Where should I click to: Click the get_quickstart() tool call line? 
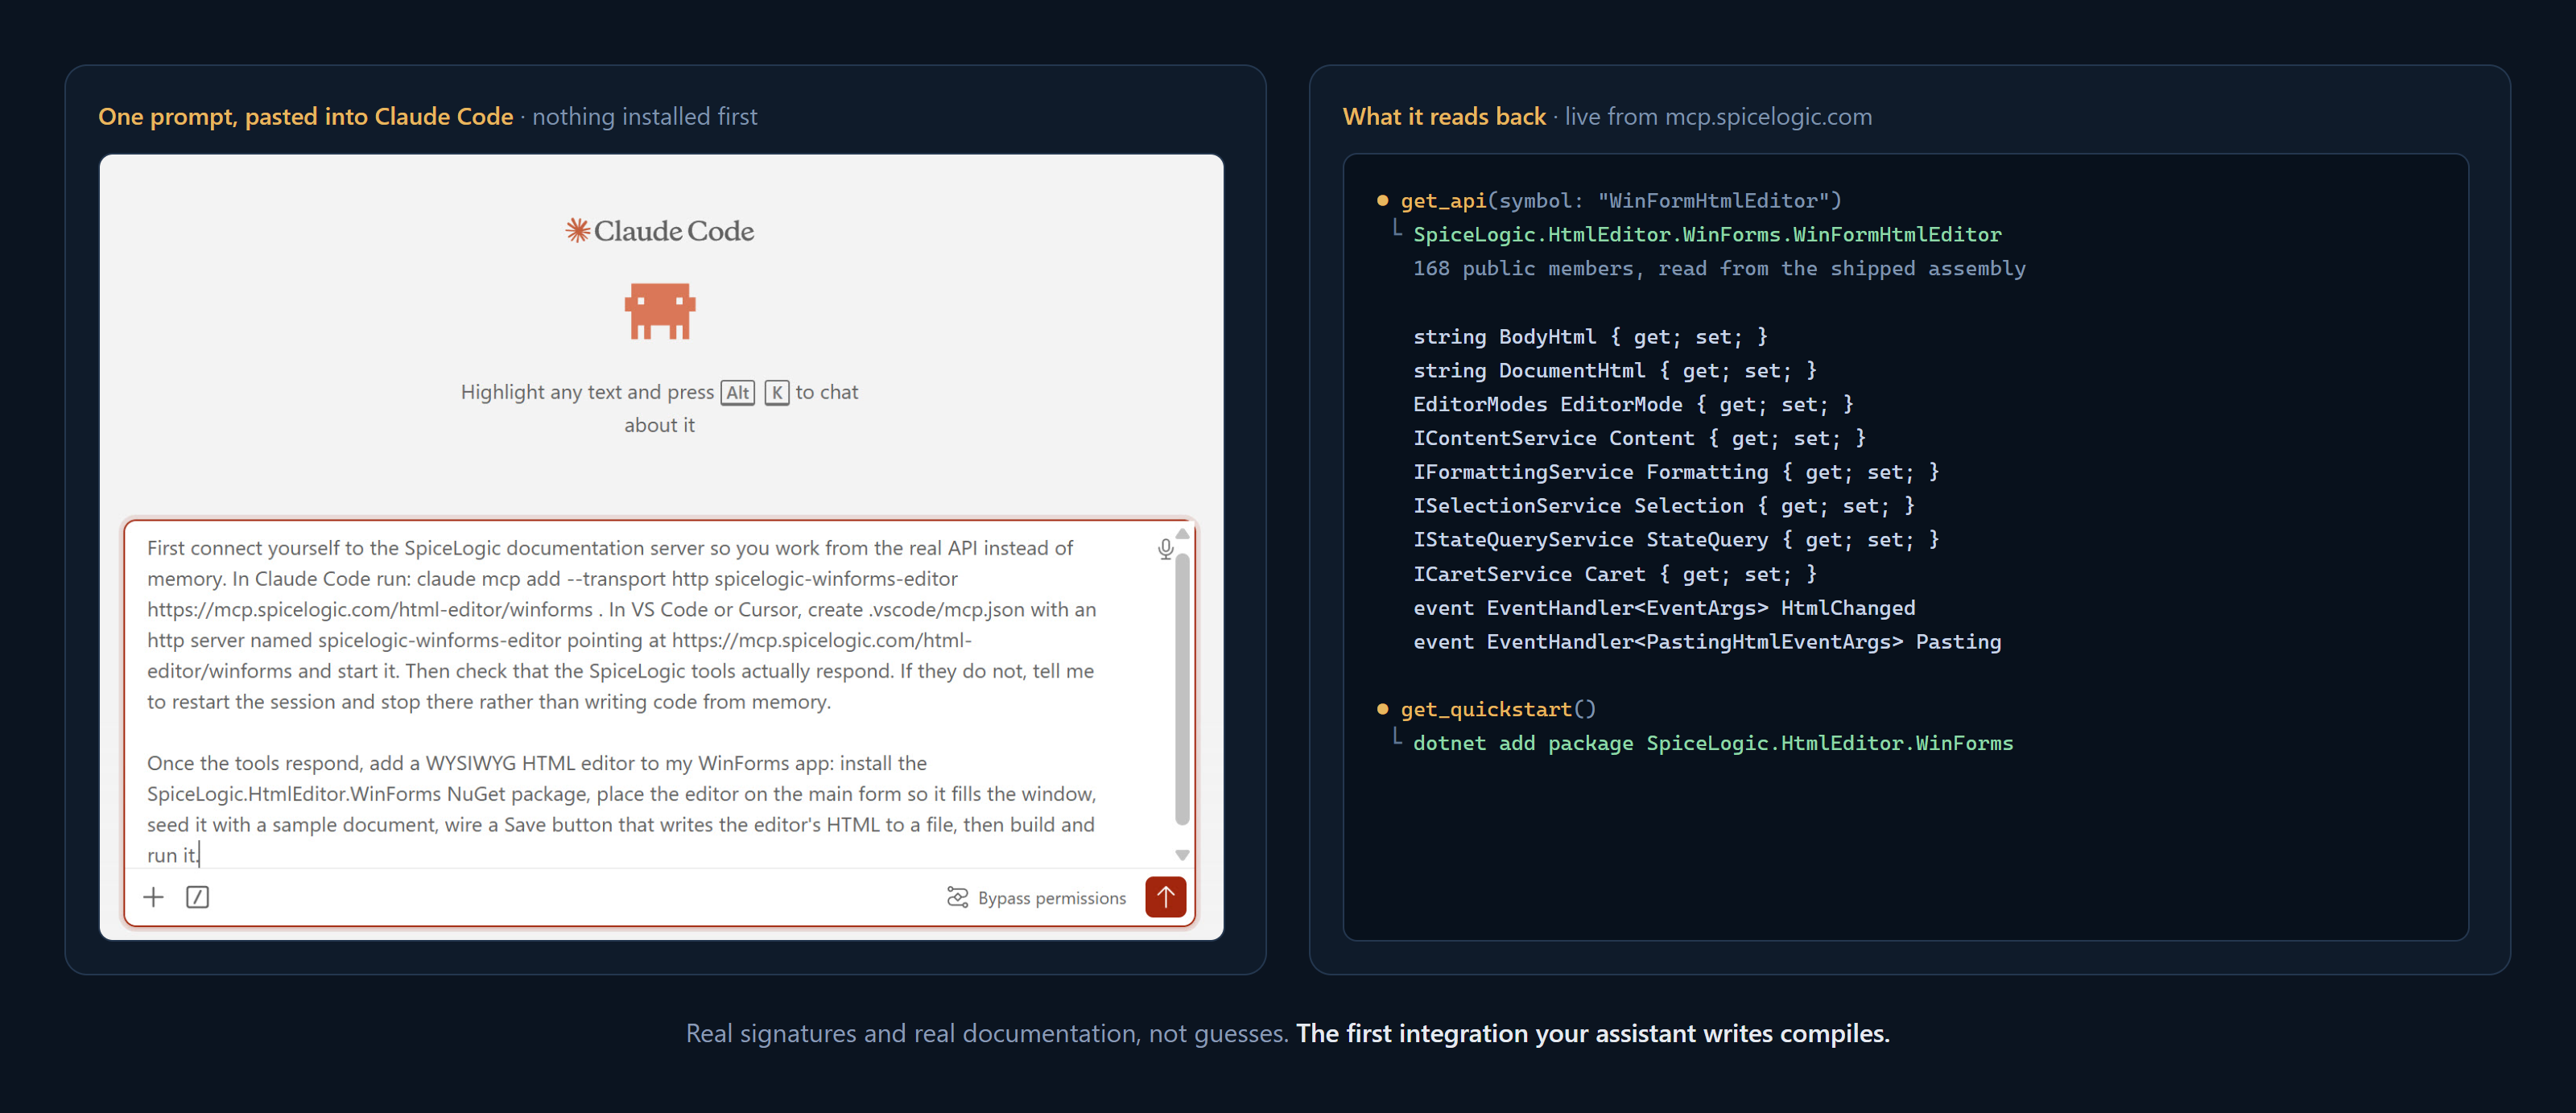1498,709
